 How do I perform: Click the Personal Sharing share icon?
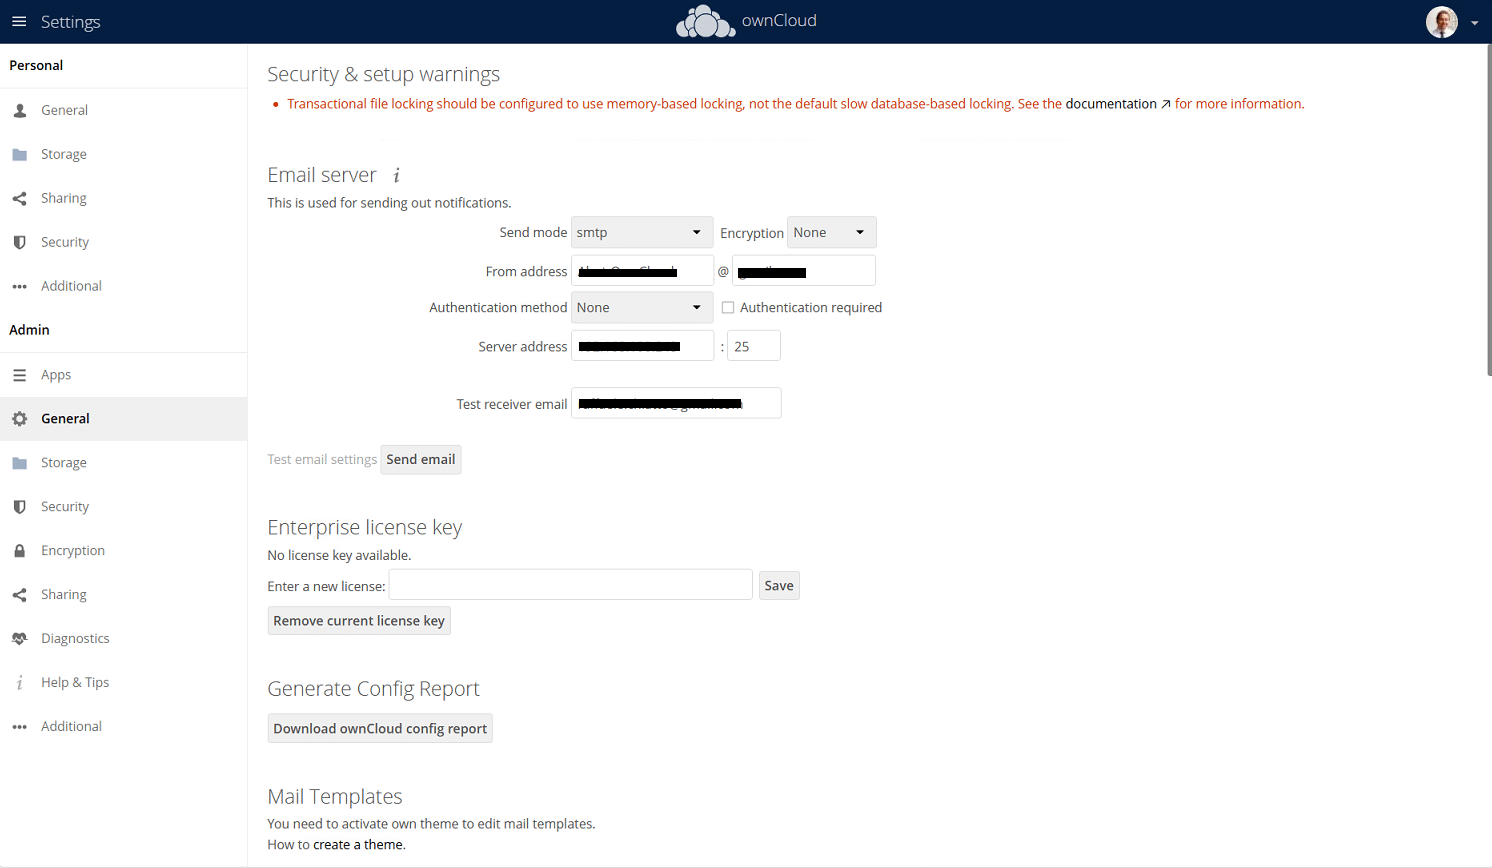[19, 199]
